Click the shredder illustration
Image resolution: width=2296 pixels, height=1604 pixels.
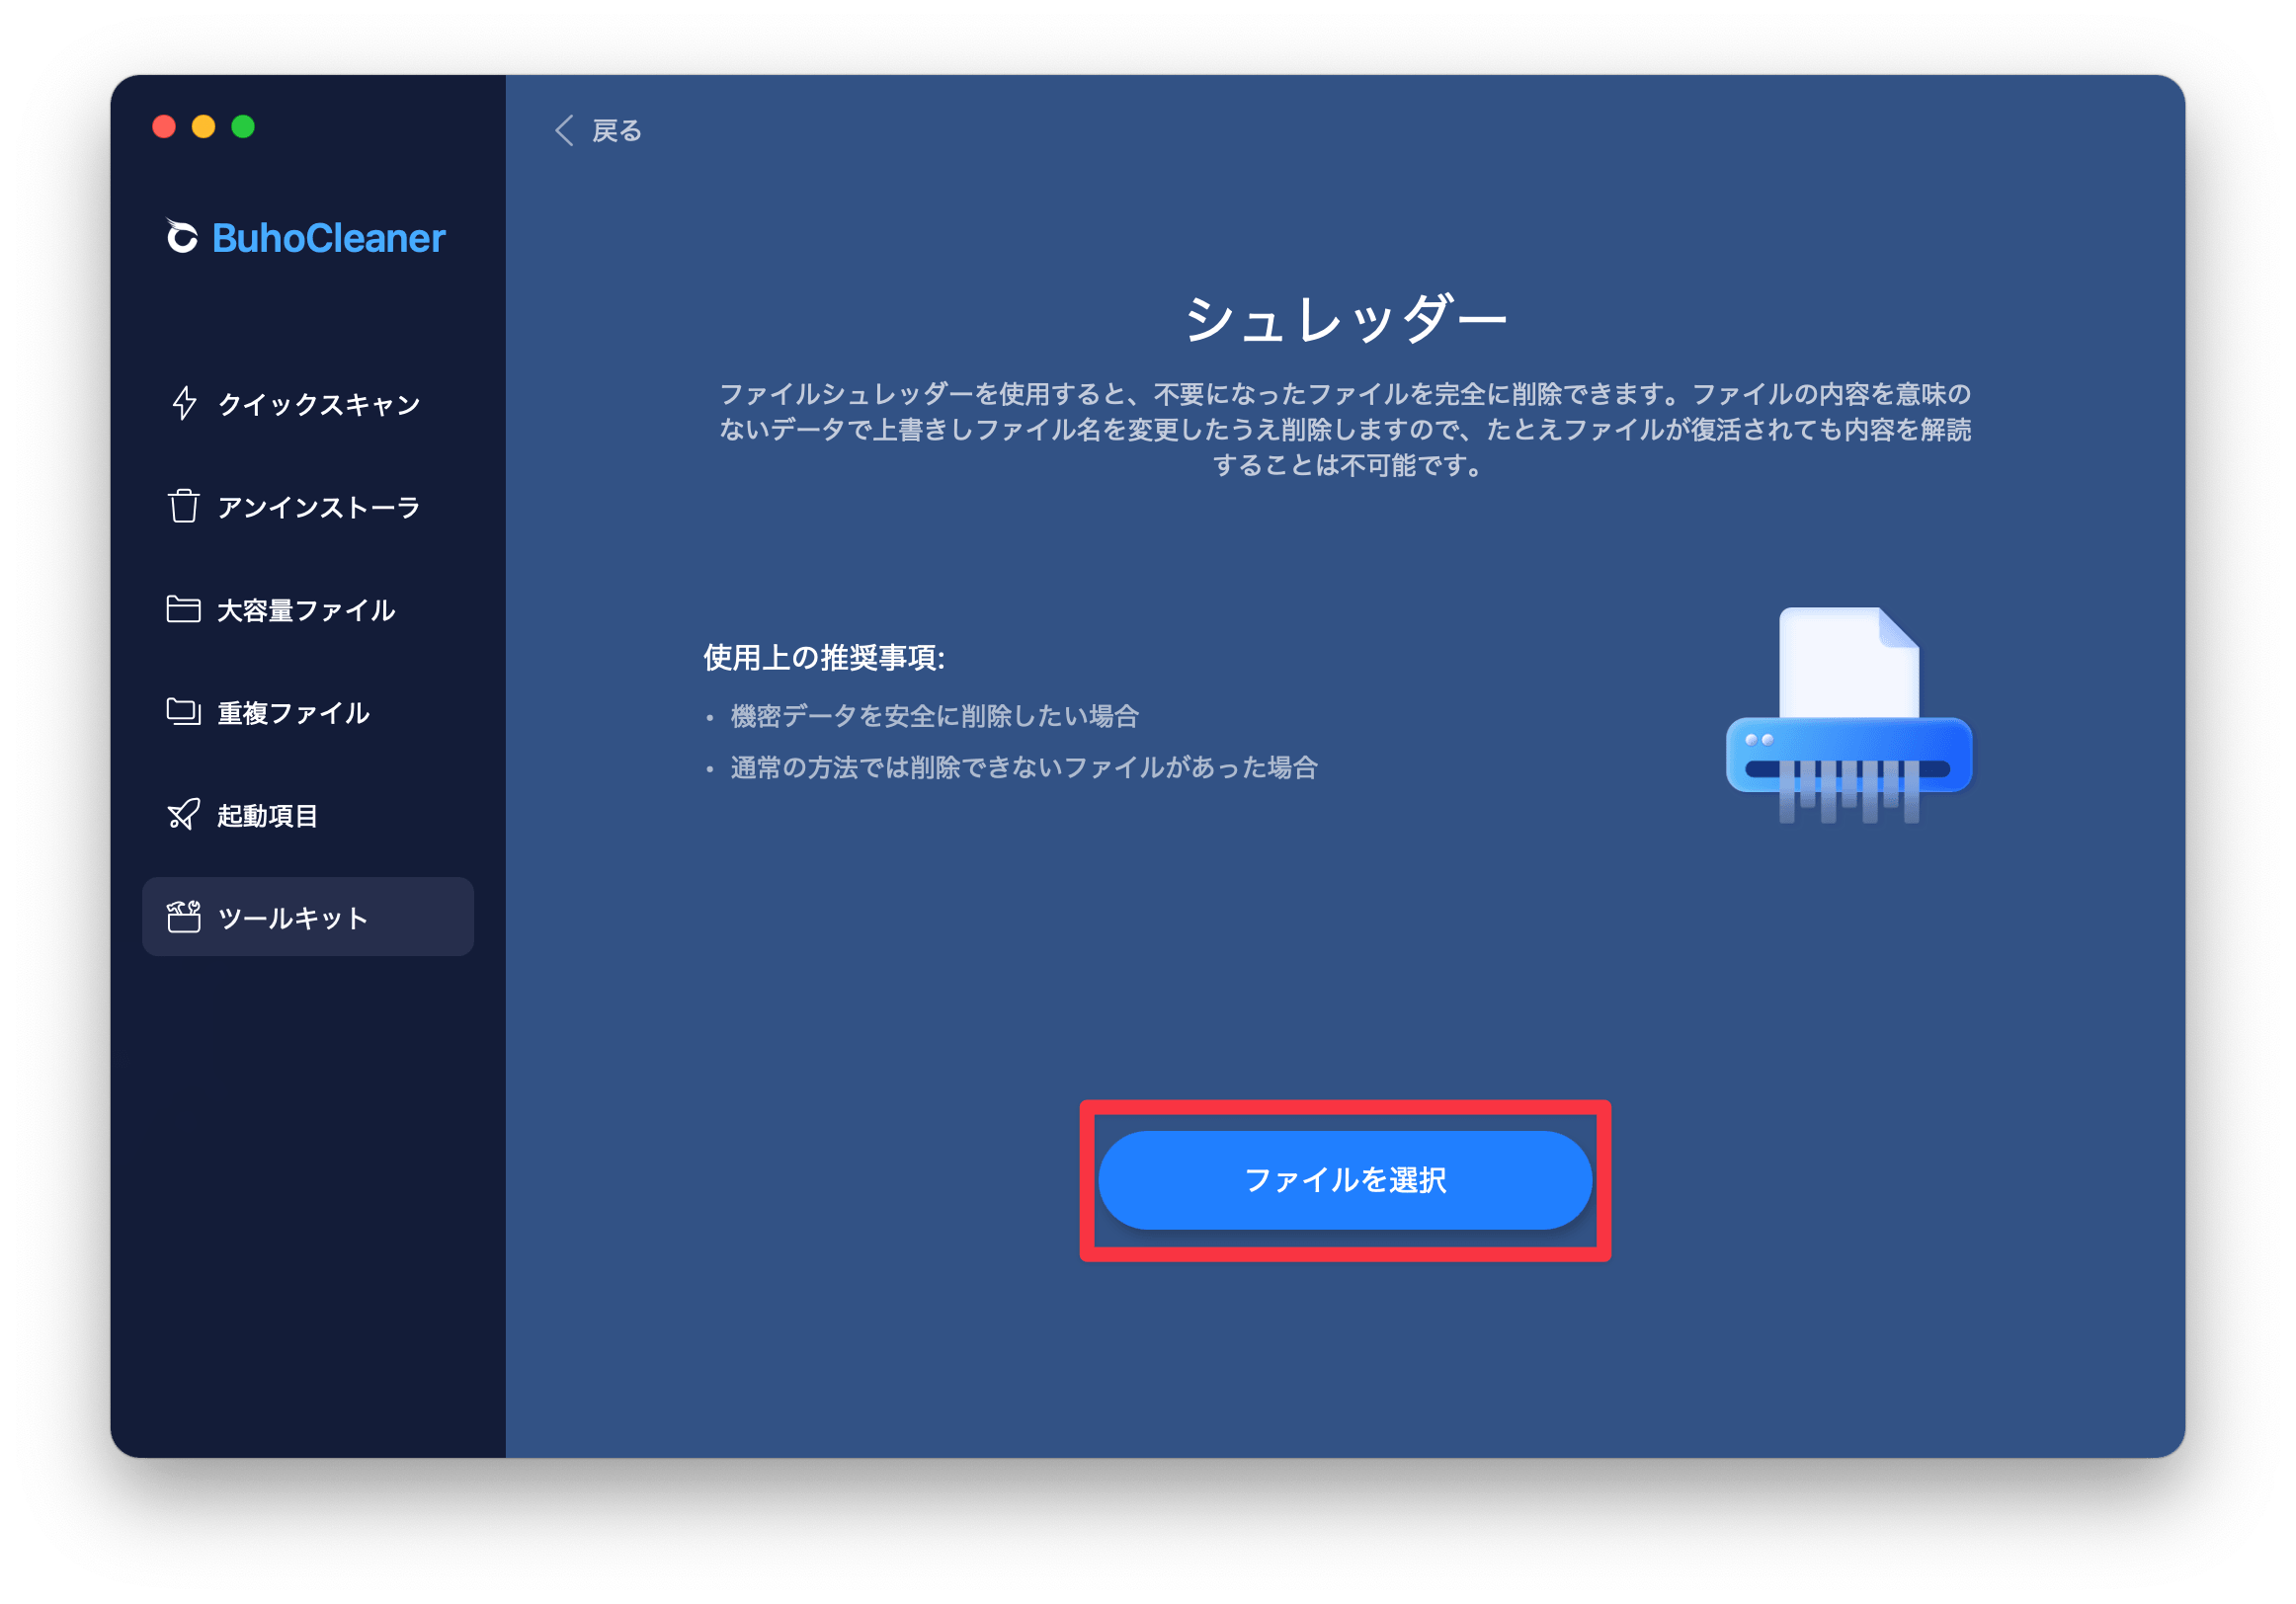tap(1849, 715)
